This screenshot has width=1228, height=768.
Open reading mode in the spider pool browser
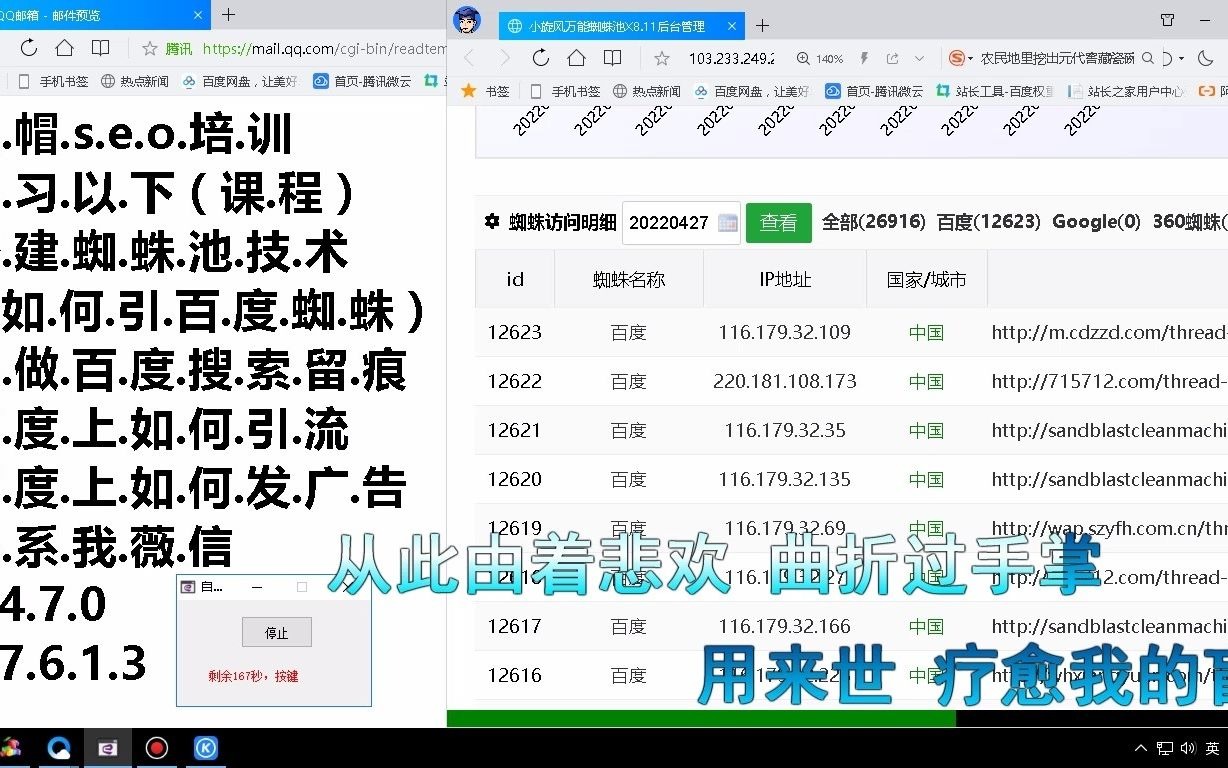(x=612, y=58)
